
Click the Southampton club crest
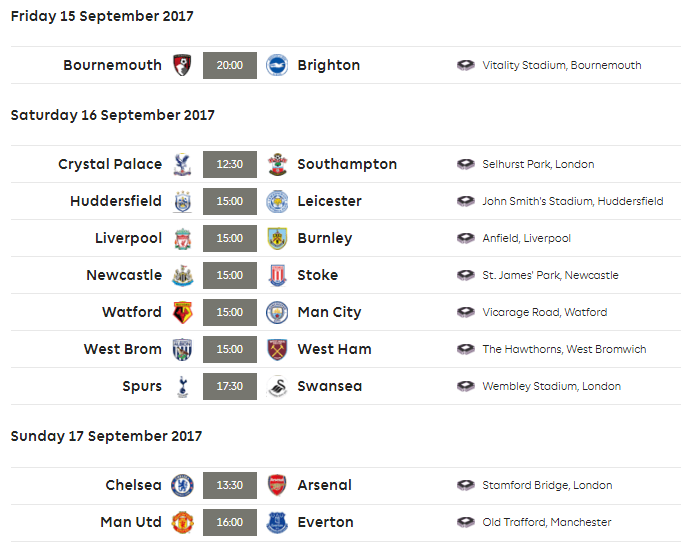tap(277, 164)
